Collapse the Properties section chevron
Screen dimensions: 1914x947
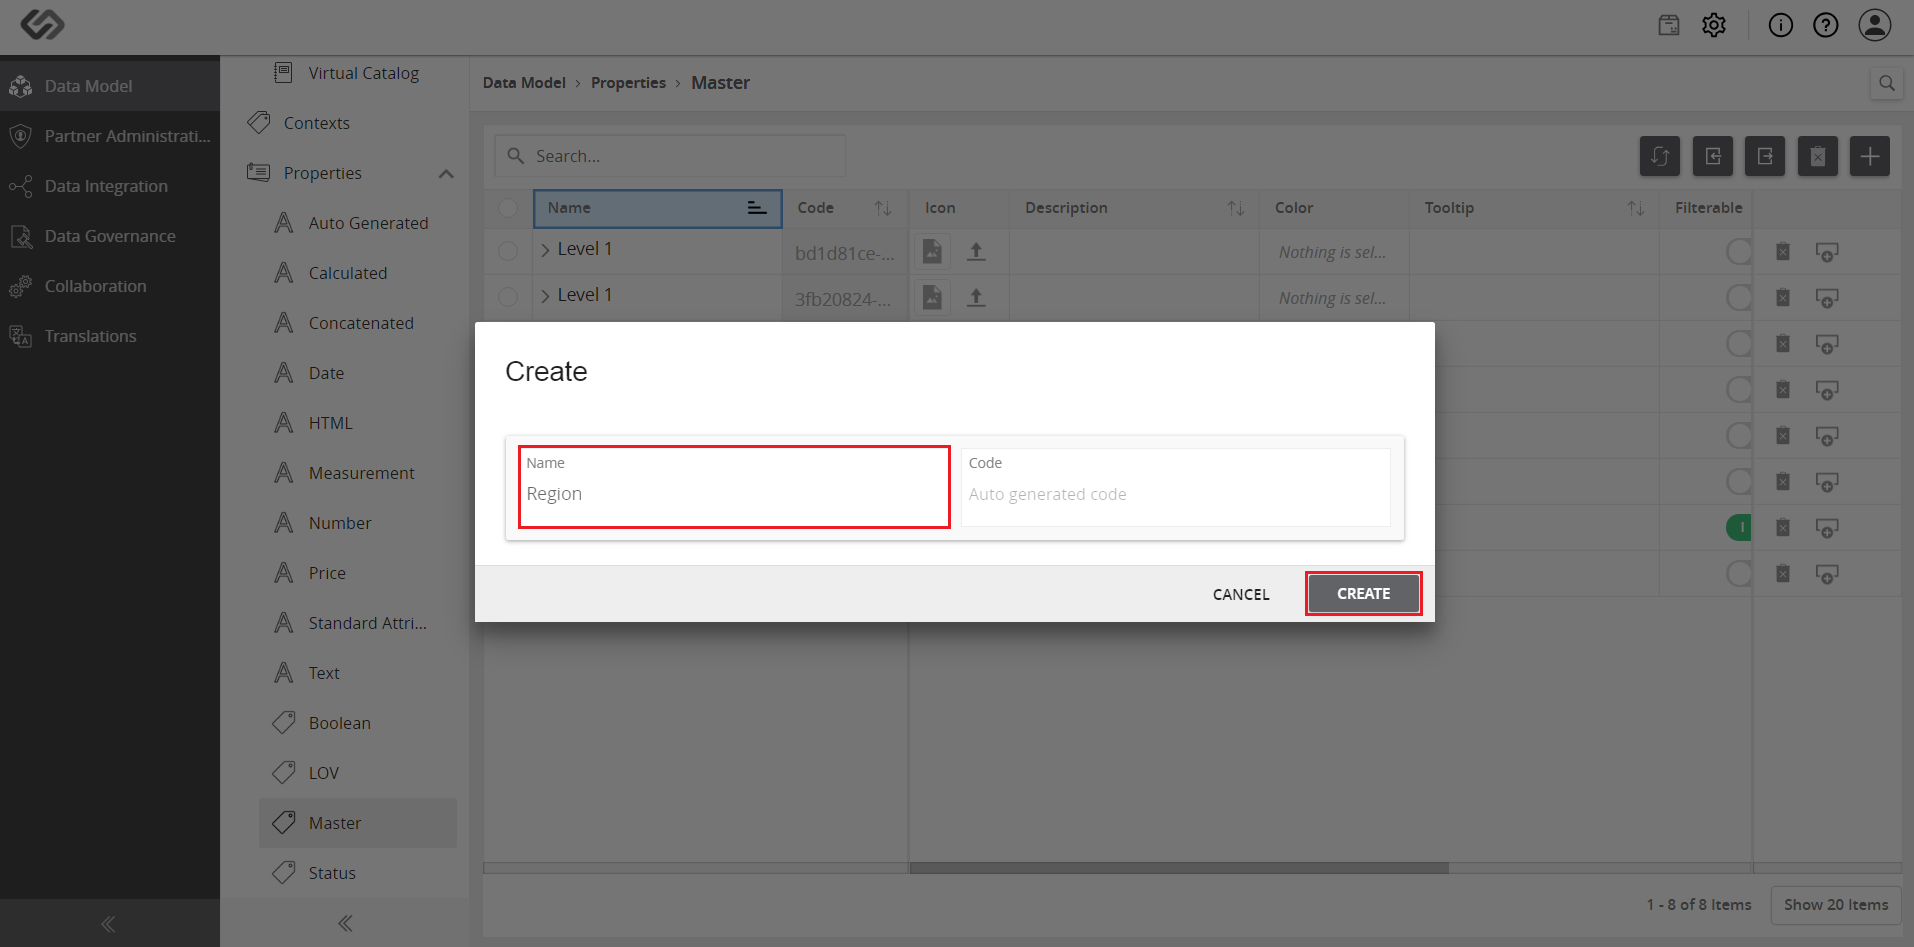(x=446, y=174)
